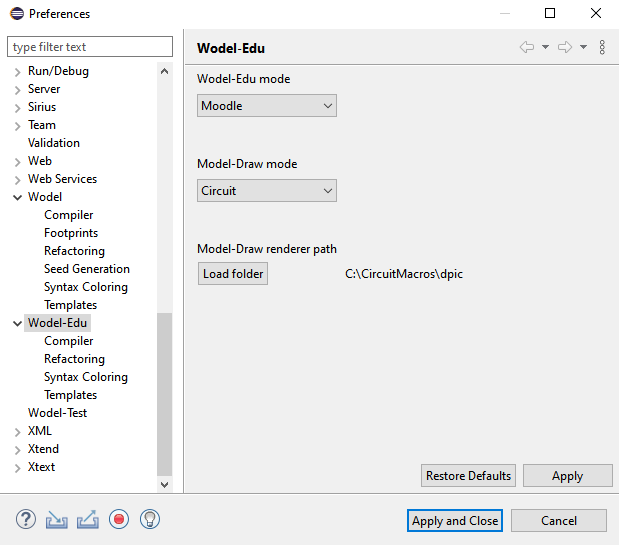Viewport: 619px width, 545px height.
Task: Click the lightbulb tips icon
Action: pos(150,519)
